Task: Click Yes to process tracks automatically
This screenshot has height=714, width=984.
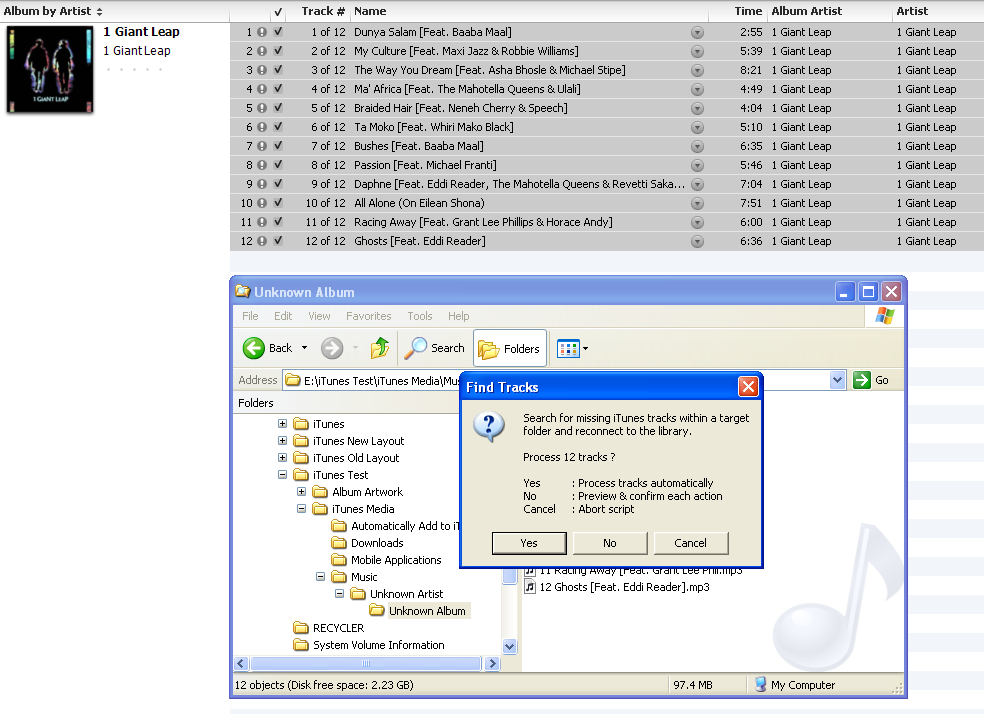Action: coord(529,543)
